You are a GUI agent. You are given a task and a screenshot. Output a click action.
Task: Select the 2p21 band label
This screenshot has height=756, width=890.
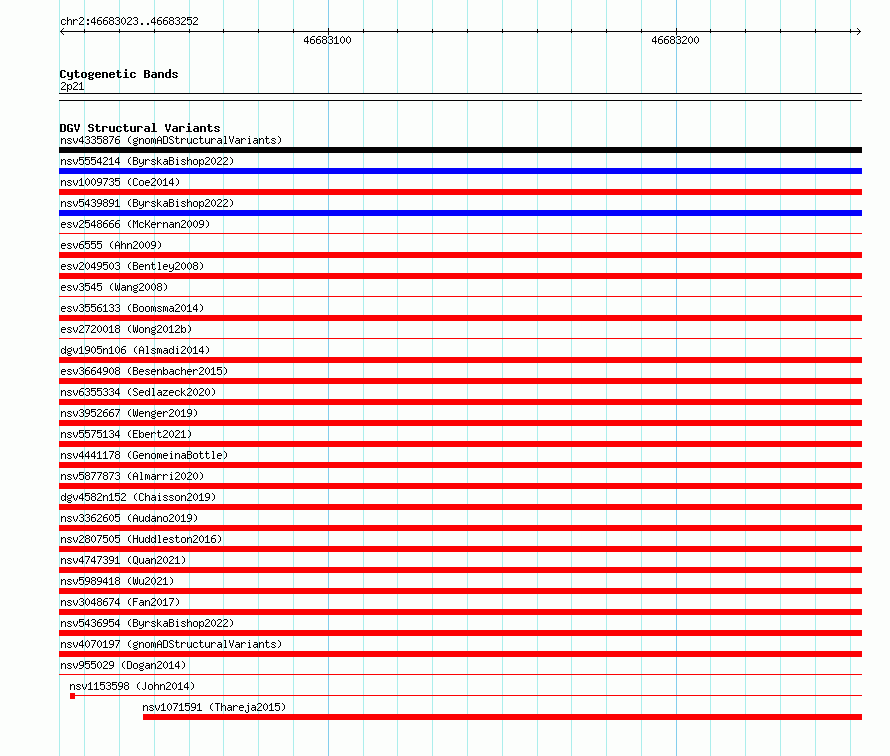pyautogui.click(x=72, y=86)
